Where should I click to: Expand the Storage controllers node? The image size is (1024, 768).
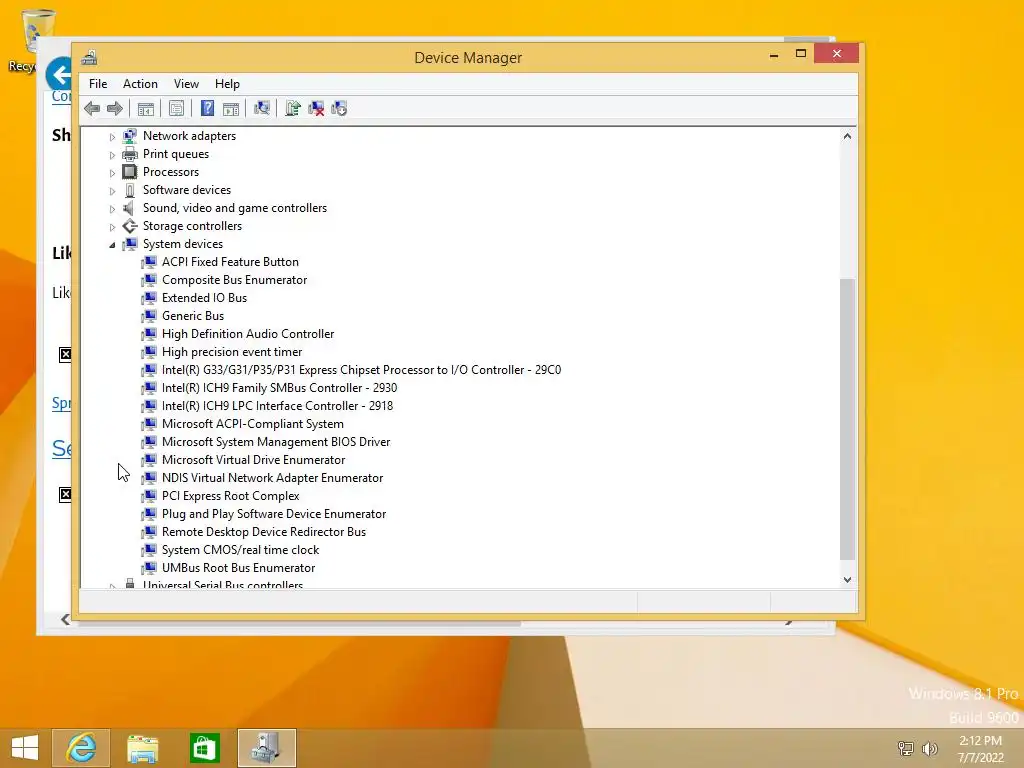click(x=112, y=227)
